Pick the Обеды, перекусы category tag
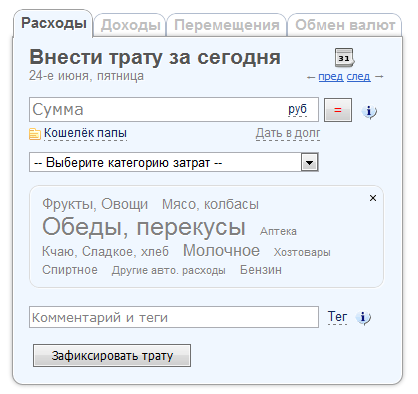Screen dimensions: 418x394 click(x=144, y=228)
